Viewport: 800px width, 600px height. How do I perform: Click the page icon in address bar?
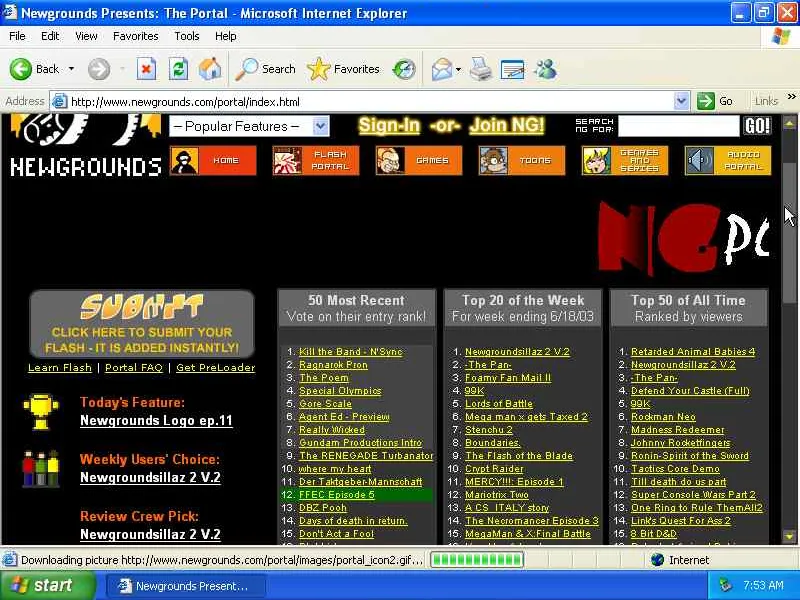click(x=60, y=101)
